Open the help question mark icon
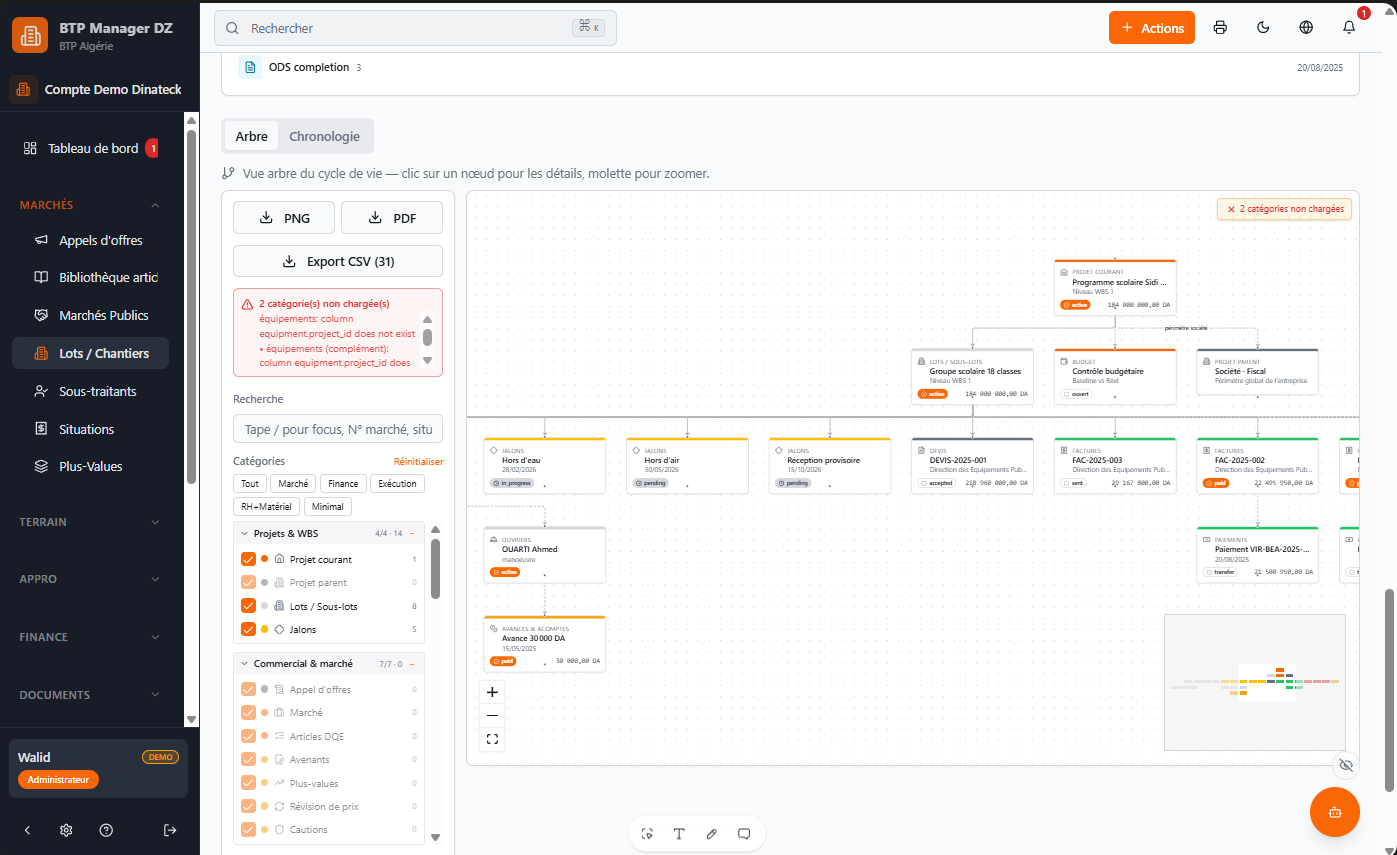This screenshot has width=1397, height=855. point(106,830)
